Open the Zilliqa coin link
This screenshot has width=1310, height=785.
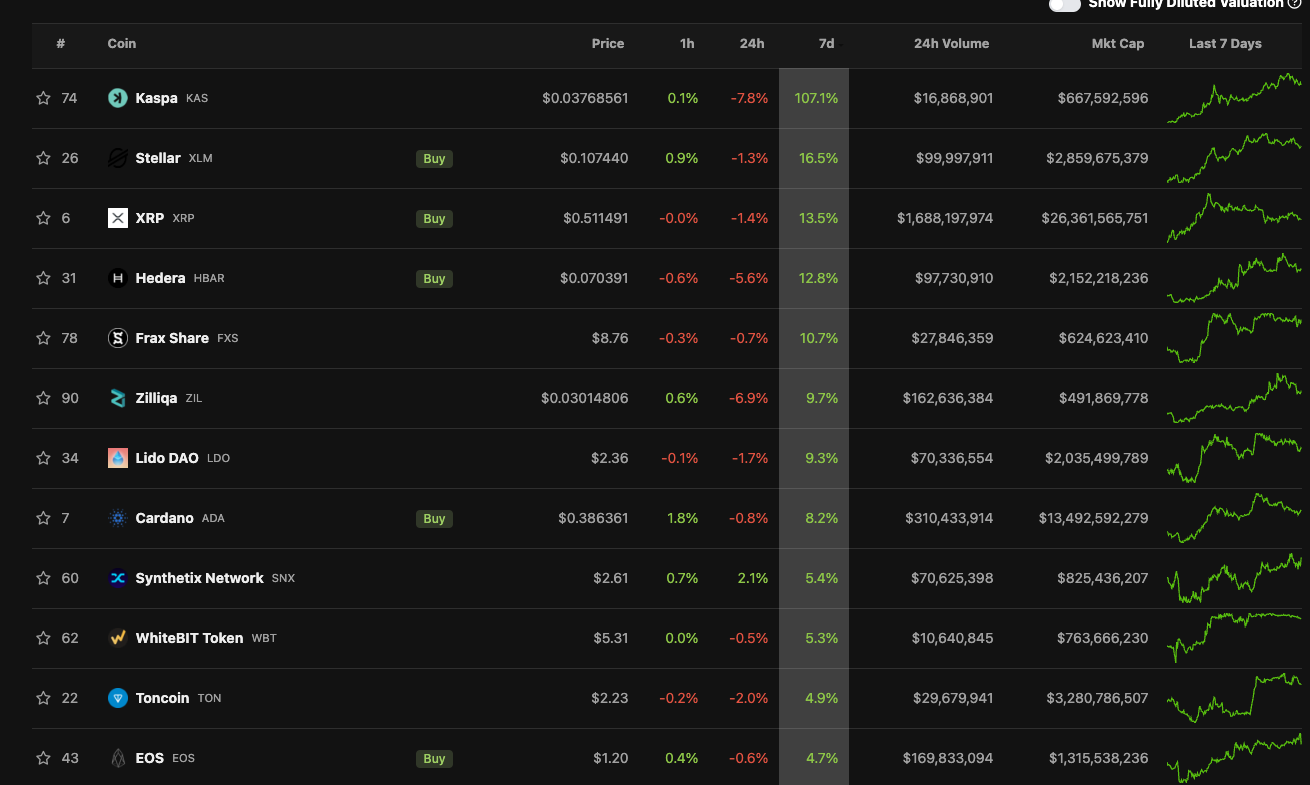(x=156, y=398)
